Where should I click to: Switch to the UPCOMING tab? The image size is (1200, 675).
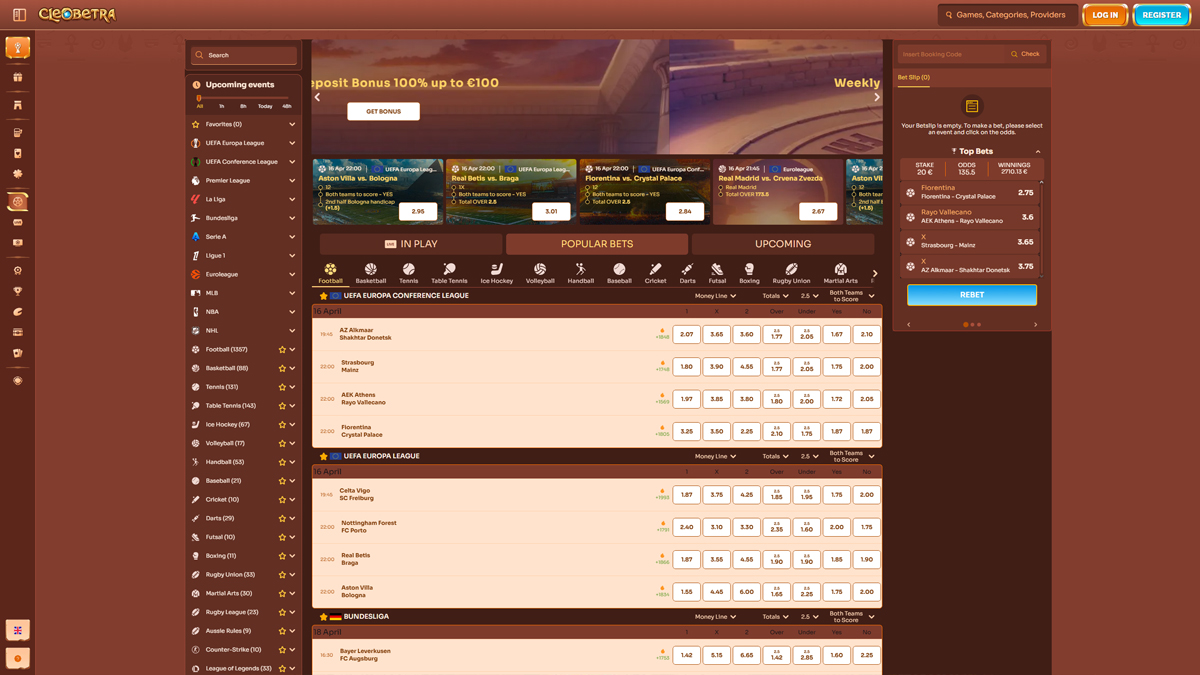[x=783, y=244]
